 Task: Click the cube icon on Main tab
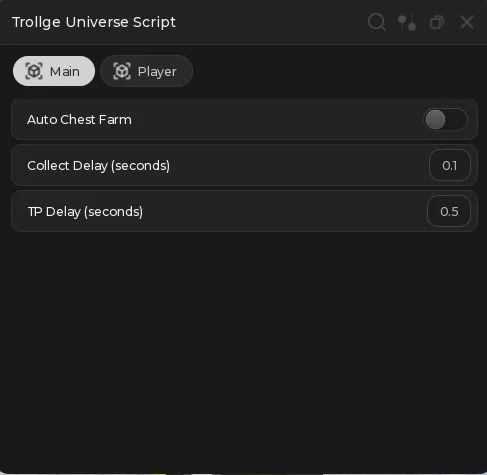(x=34, y=71)
